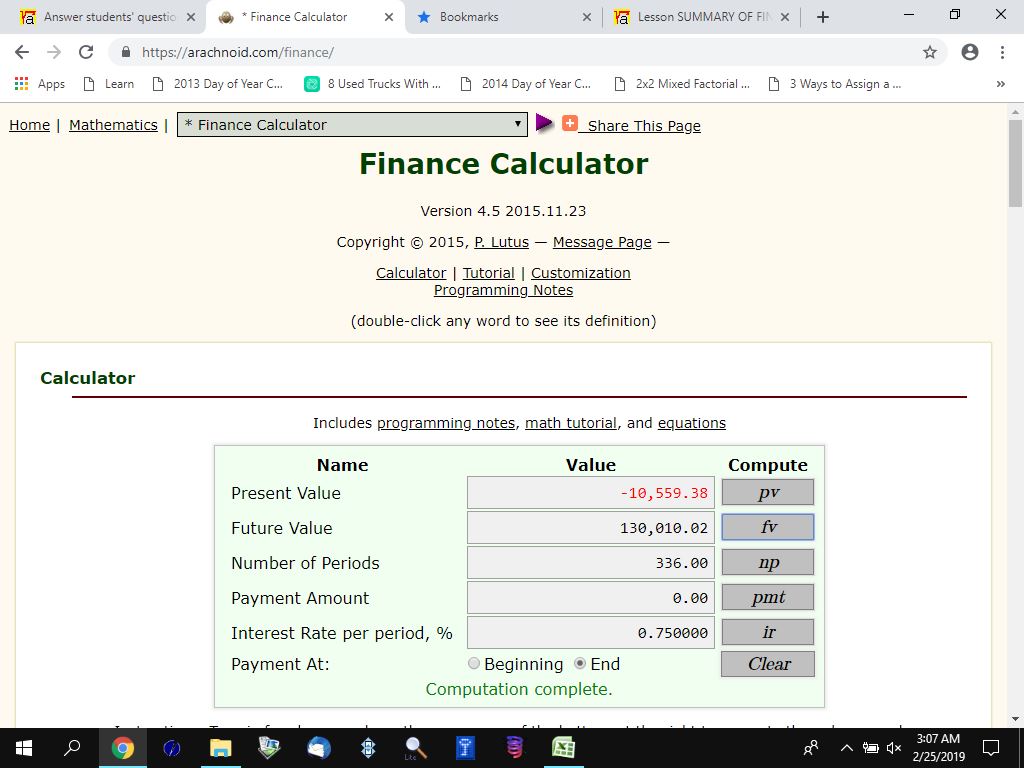The width and height of the screenshot is (1024, 768).
Task: Click the volume muted tray icon
Action: coord(893,748)
